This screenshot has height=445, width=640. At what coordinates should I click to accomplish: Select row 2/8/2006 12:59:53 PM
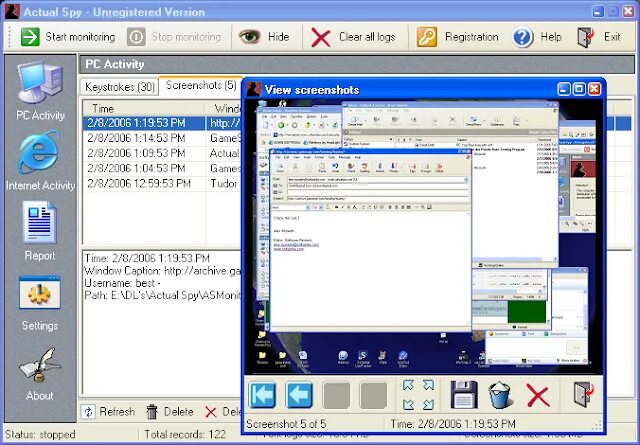(x=162, y=183)
